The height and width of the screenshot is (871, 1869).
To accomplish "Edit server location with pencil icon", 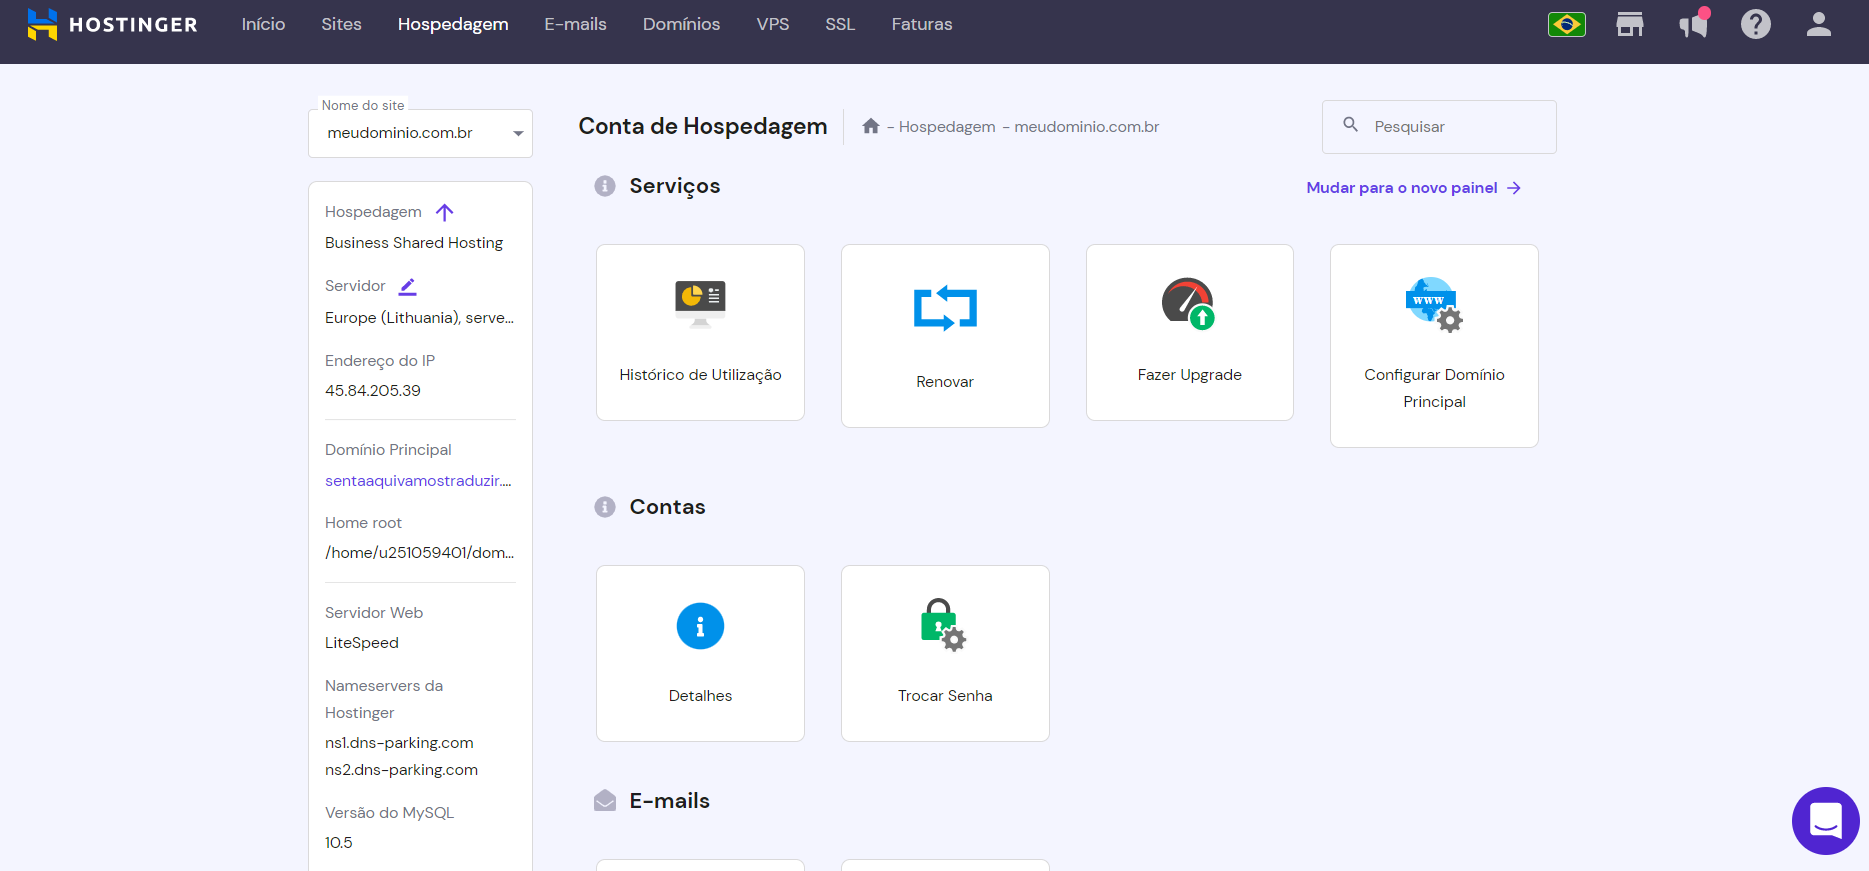I will coord(407,286).
